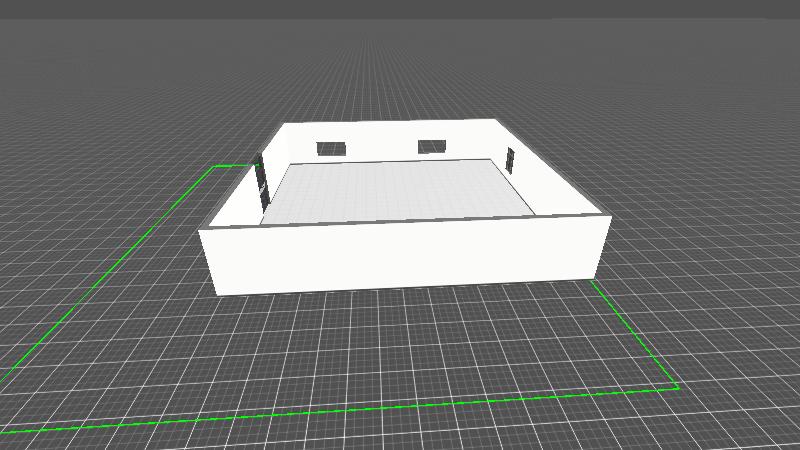
Task: Click the small window on the right wall
Action: point(510,160)
